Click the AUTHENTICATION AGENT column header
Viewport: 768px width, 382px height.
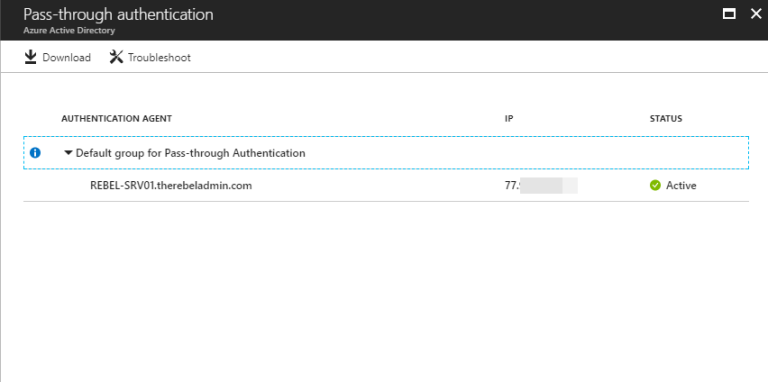117,119
